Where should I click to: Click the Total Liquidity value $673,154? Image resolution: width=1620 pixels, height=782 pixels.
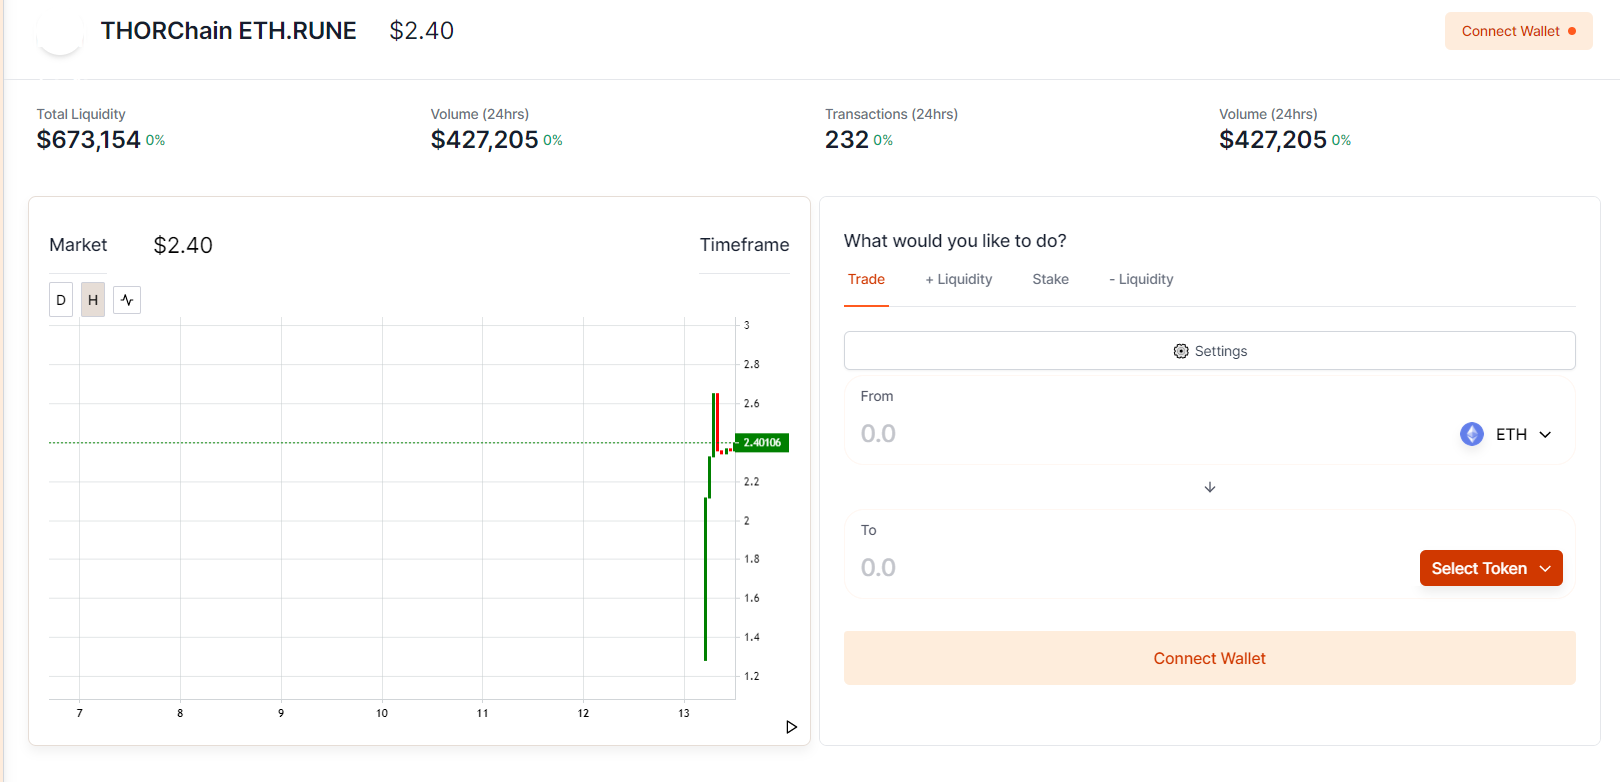tap(89, 140)
